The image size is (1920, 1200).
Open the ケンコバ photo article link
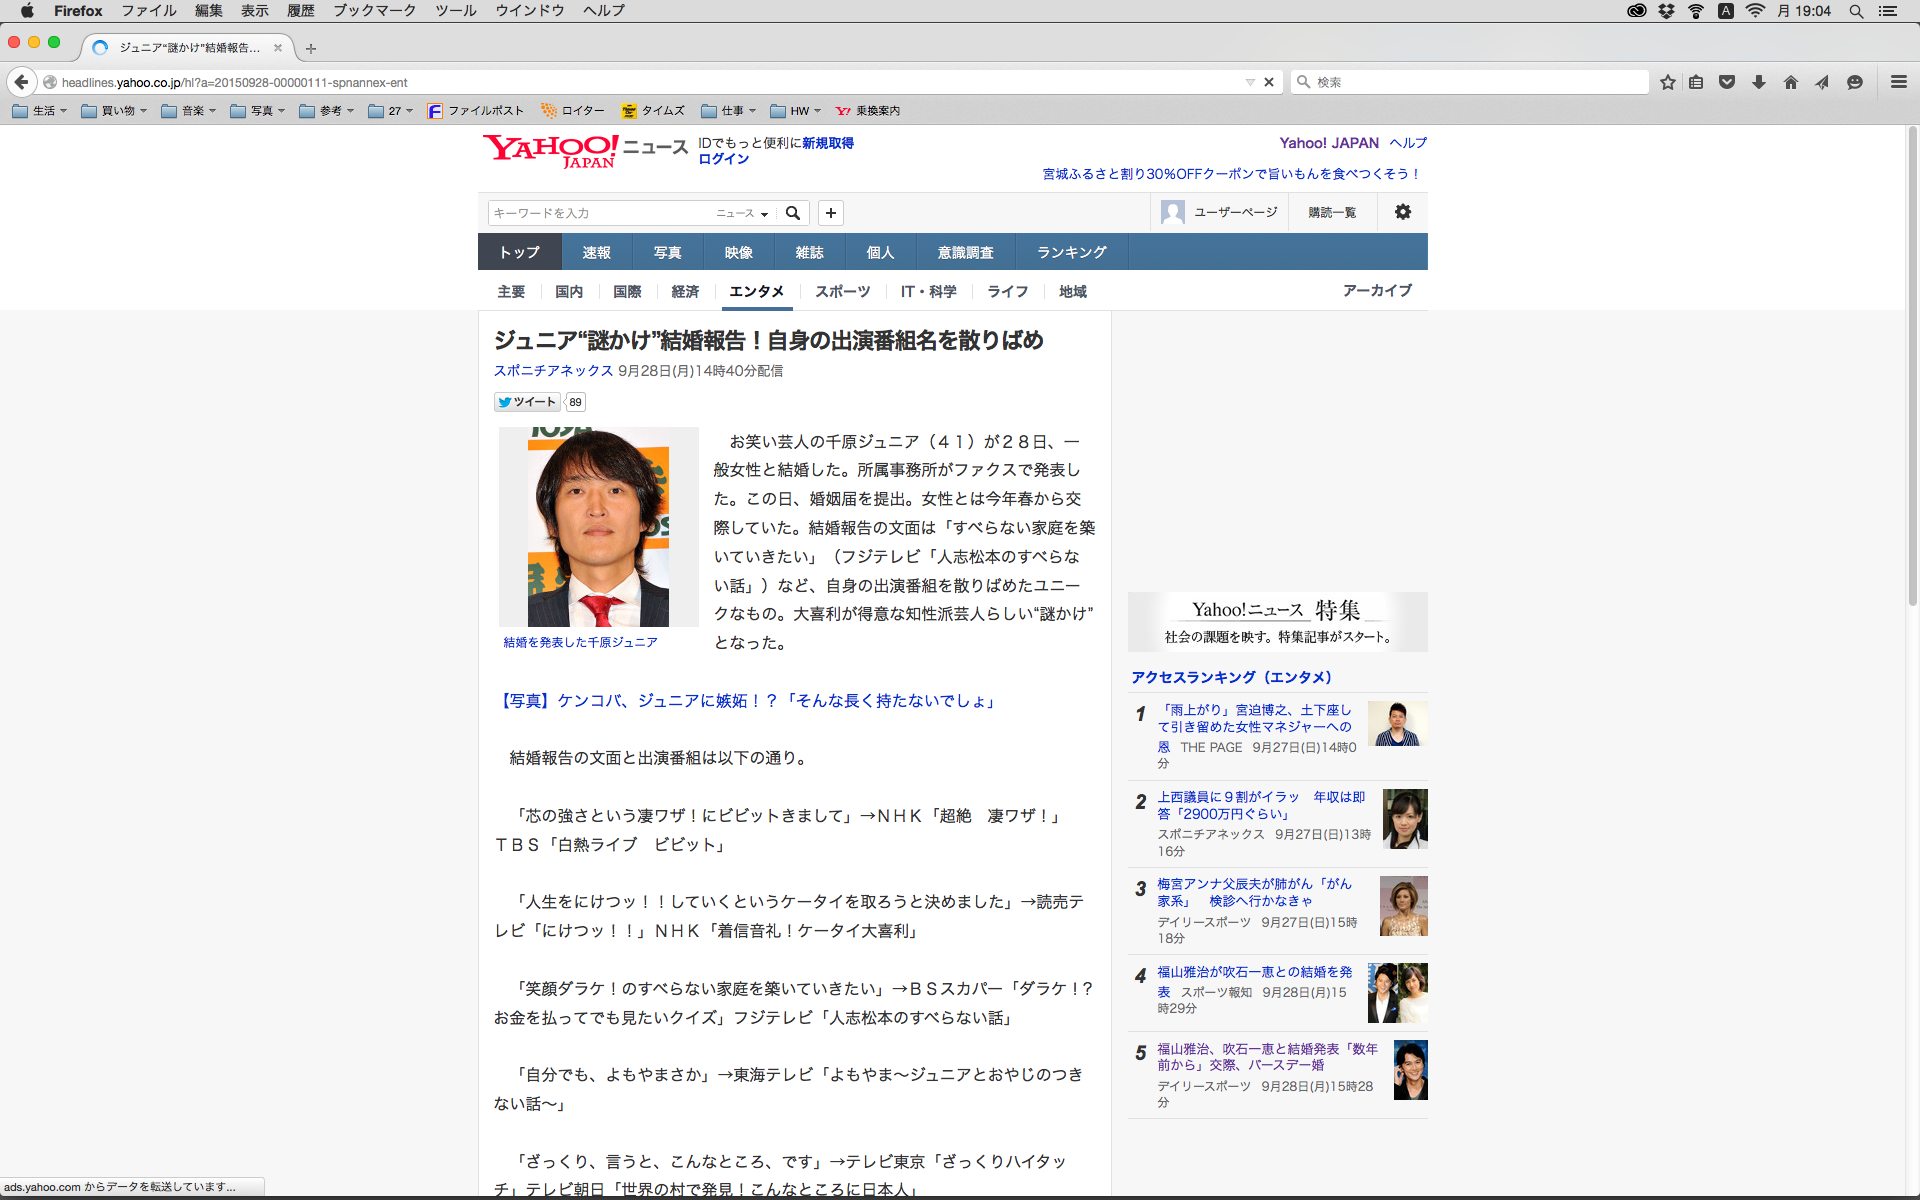tap(747, 701)
